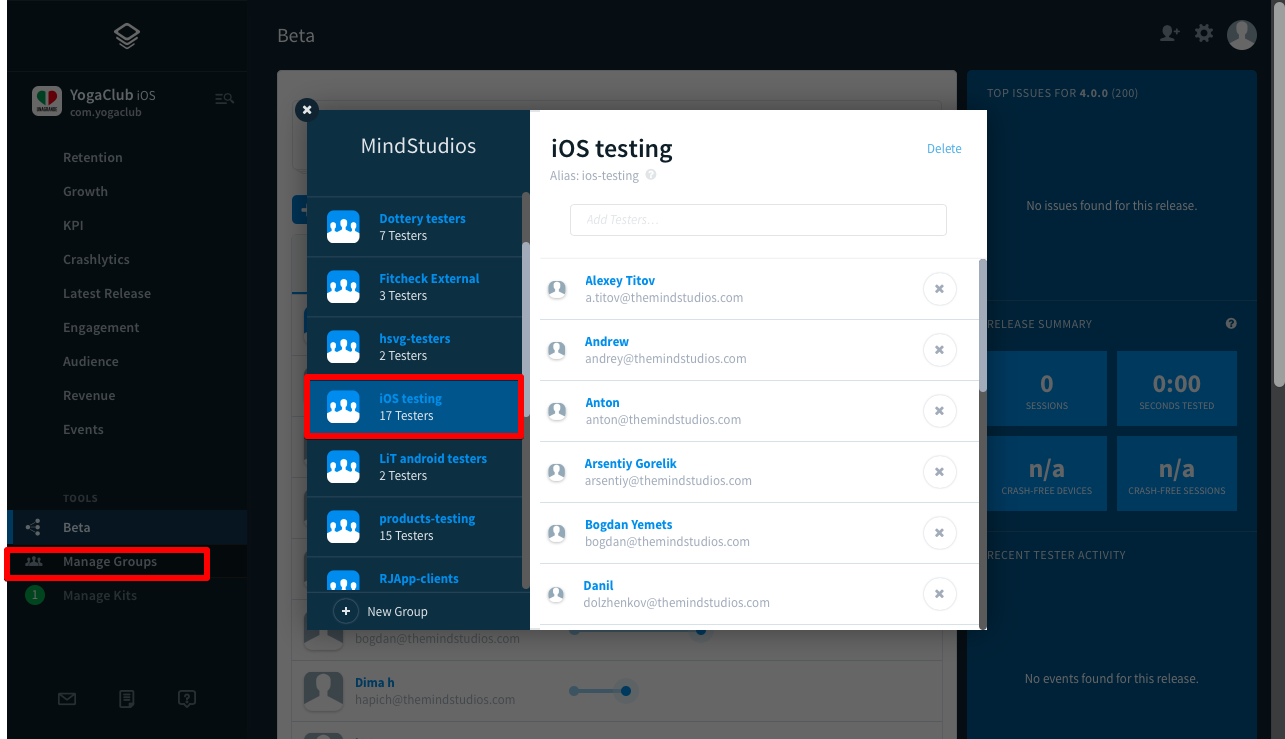Click the Dottery testers group icon

tap(343, 227)
